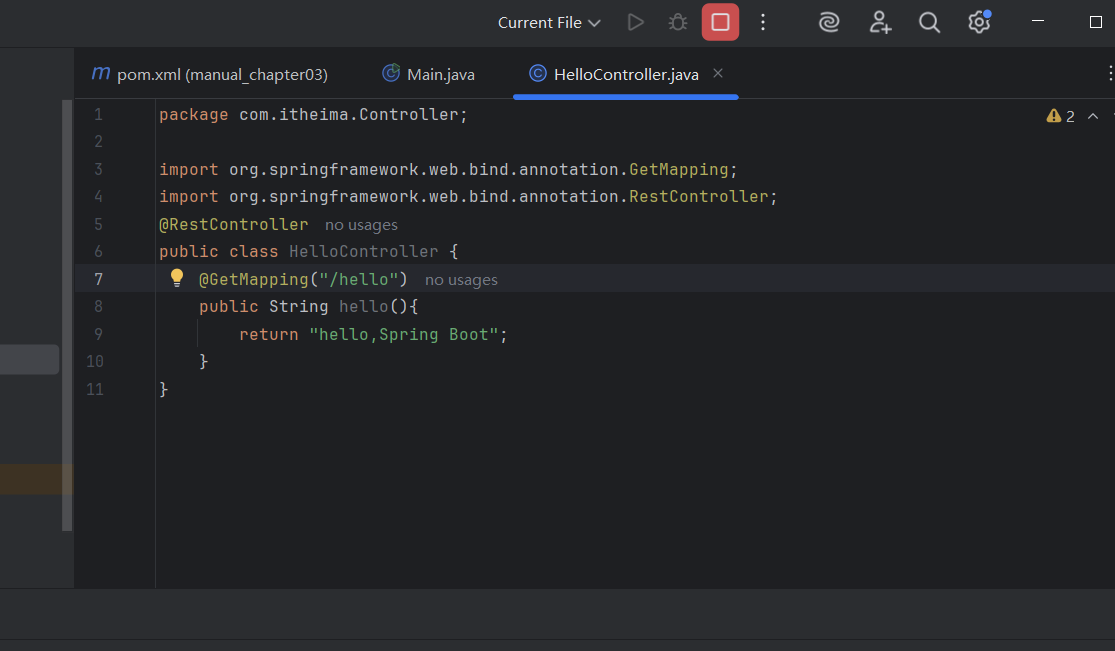Close the HelloController.java tab
The image size is (1115, 651).
(718, 73)
